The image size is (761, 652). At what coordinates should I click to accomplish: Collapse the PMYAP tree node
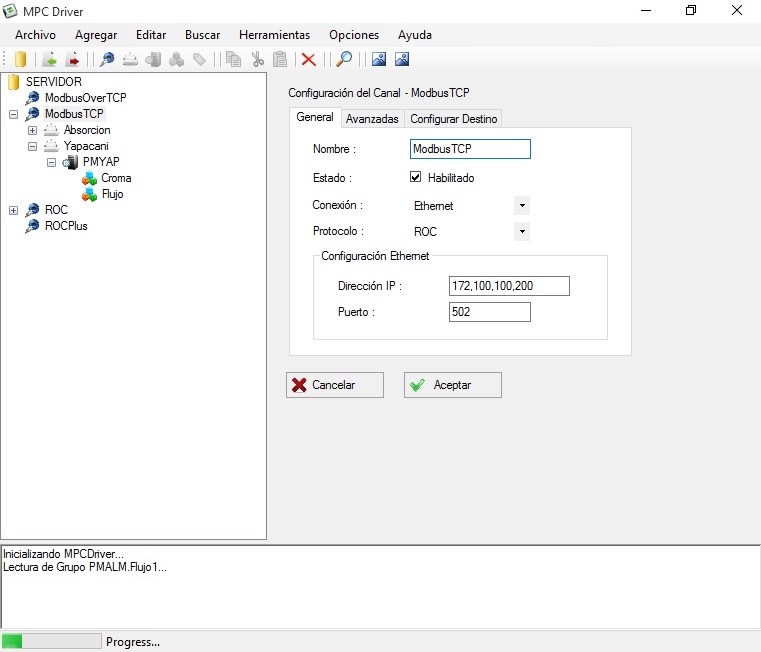coord(51,162)
